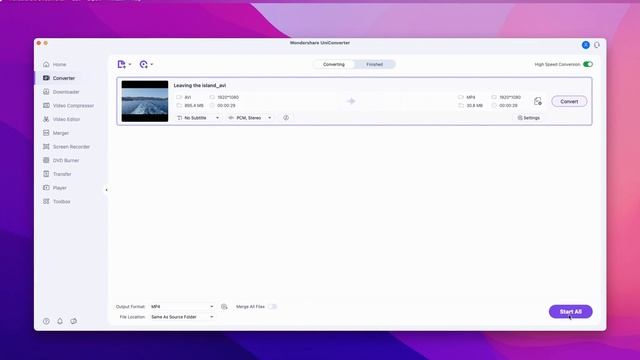Image resolution: width=640 pixels, height=360 pixels.
Task: Click the custom format icon beside Output Format
Action: [x=224, y=307]
